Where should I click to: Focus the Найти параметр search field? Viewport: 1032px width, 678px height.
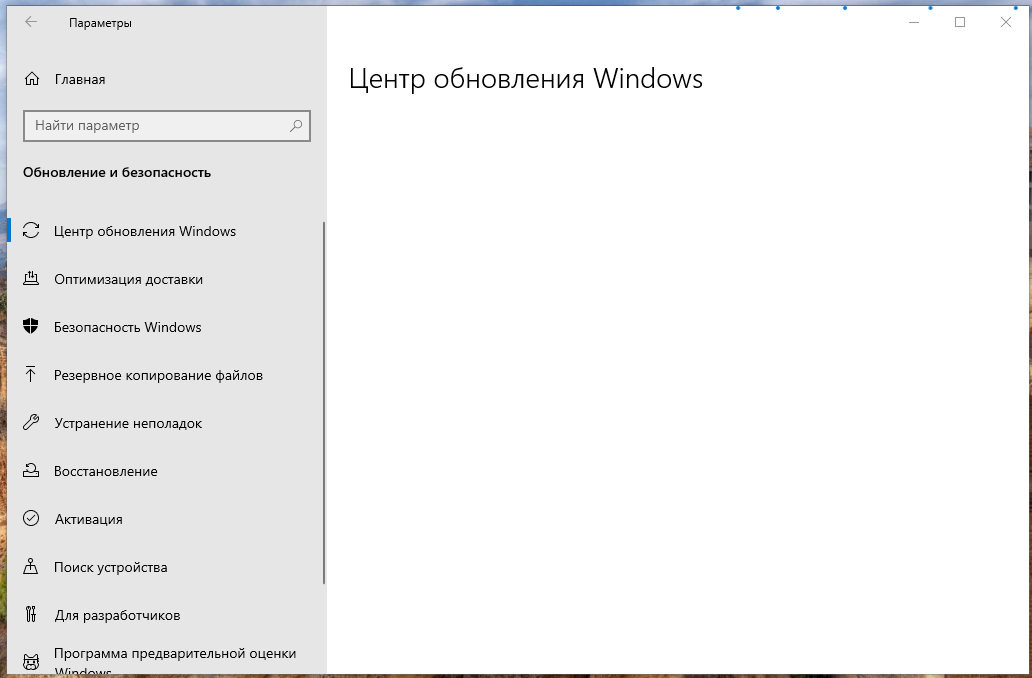167,126
